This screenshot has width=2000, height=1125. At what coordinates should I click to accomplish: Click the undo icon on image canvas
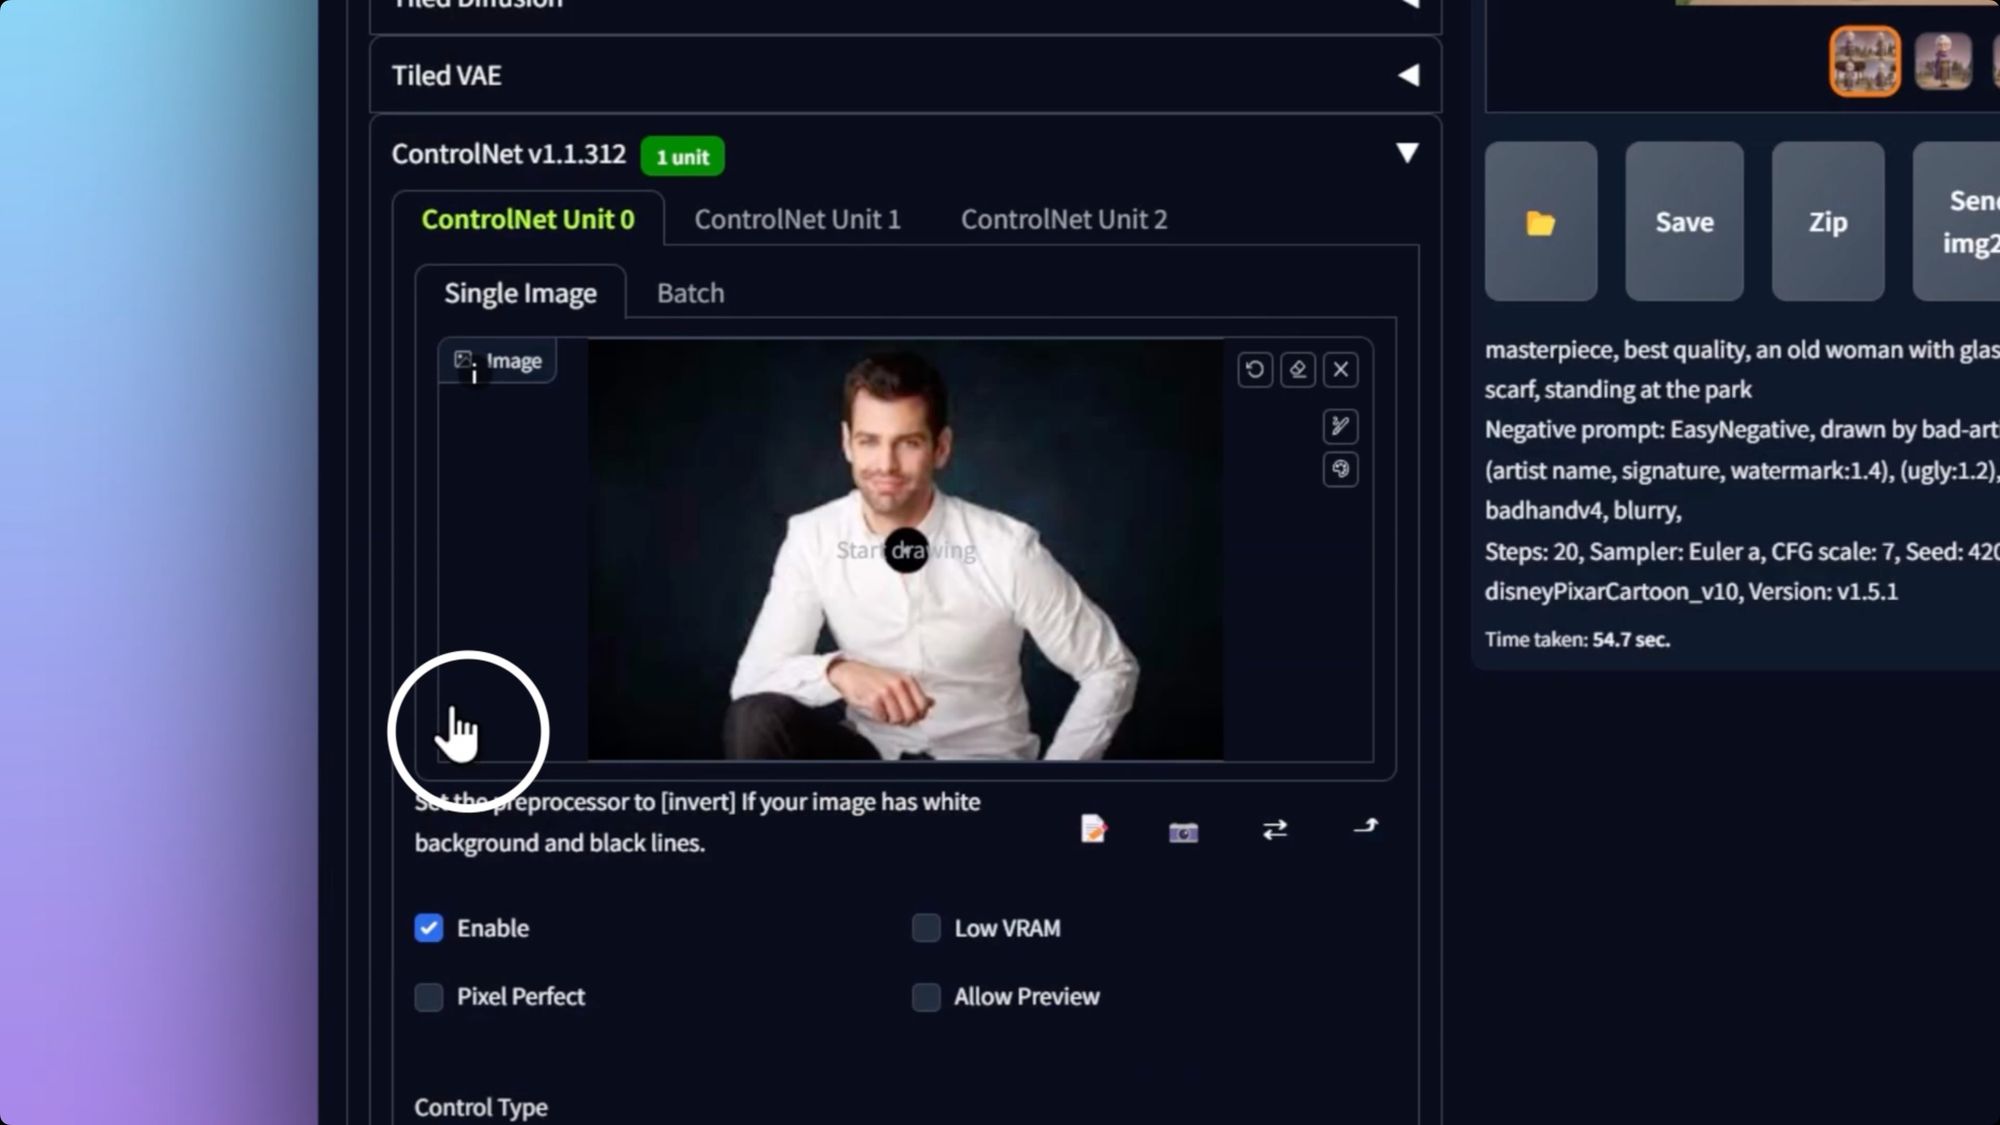tap(1254, 370)
